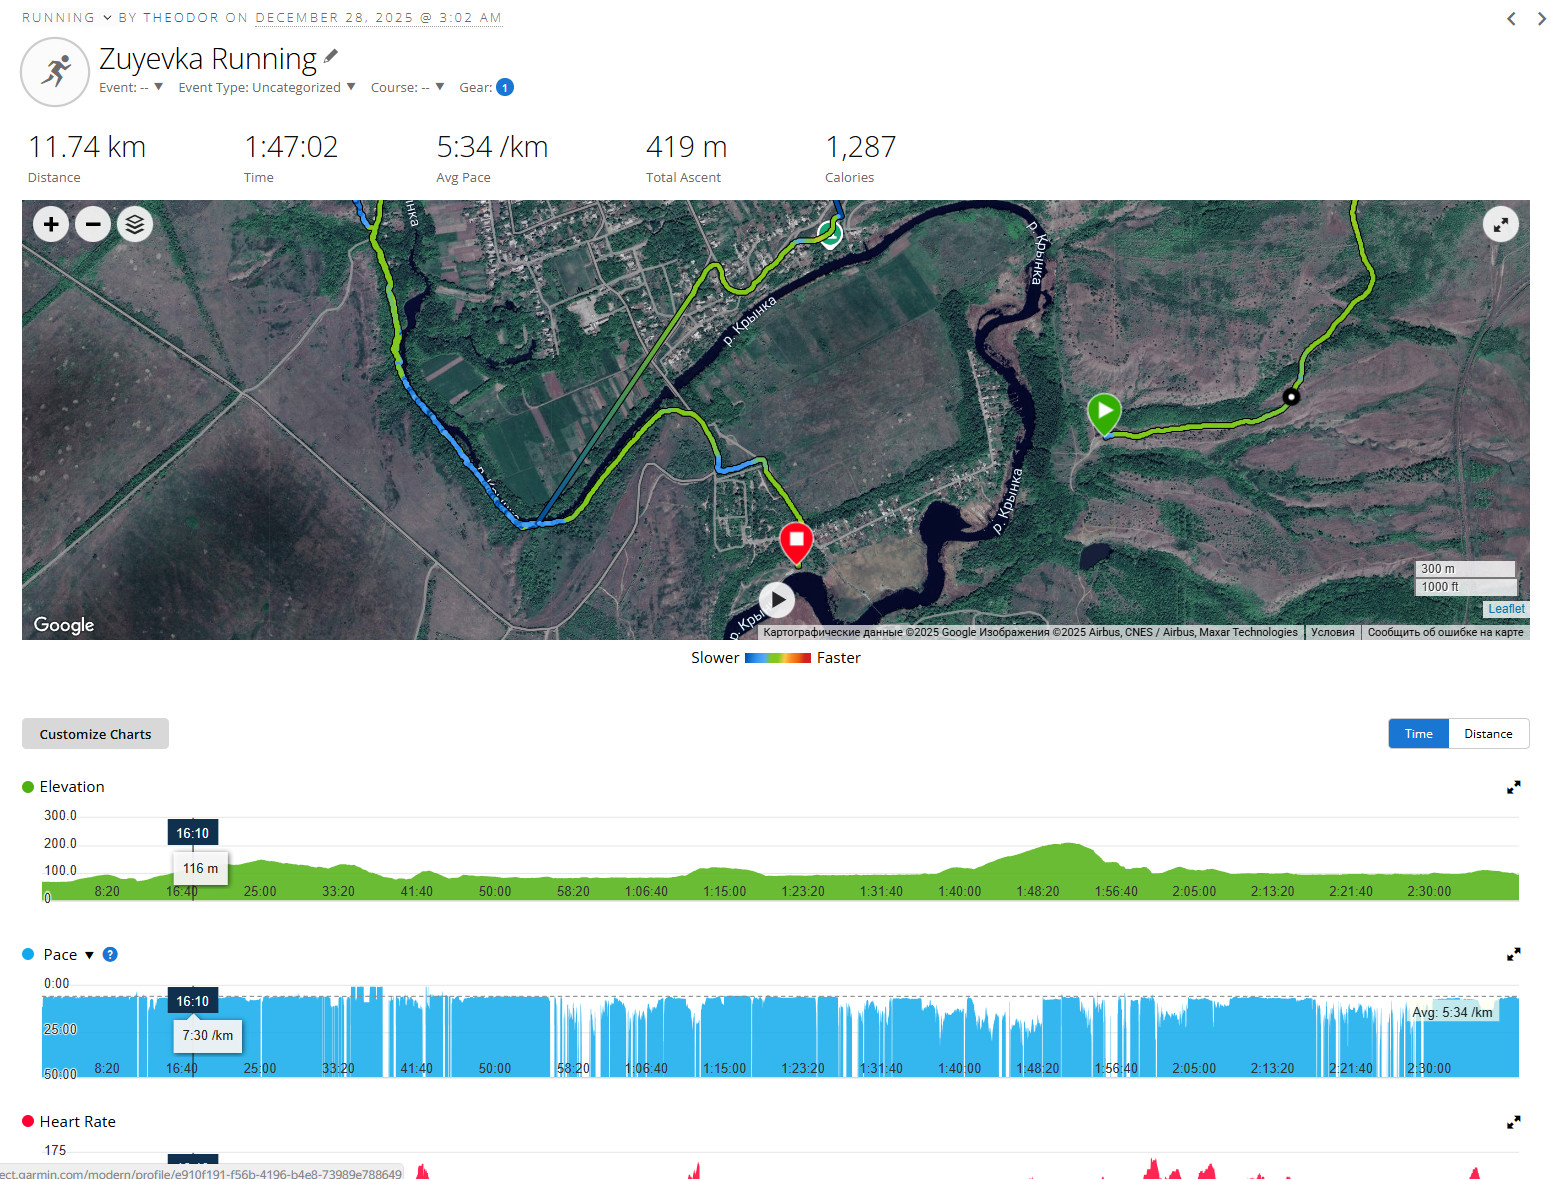This screenshot has width=1551, height=1179.
Task: Click the 16:10 marker on the Pace chart
Action: pos(193,1001)
